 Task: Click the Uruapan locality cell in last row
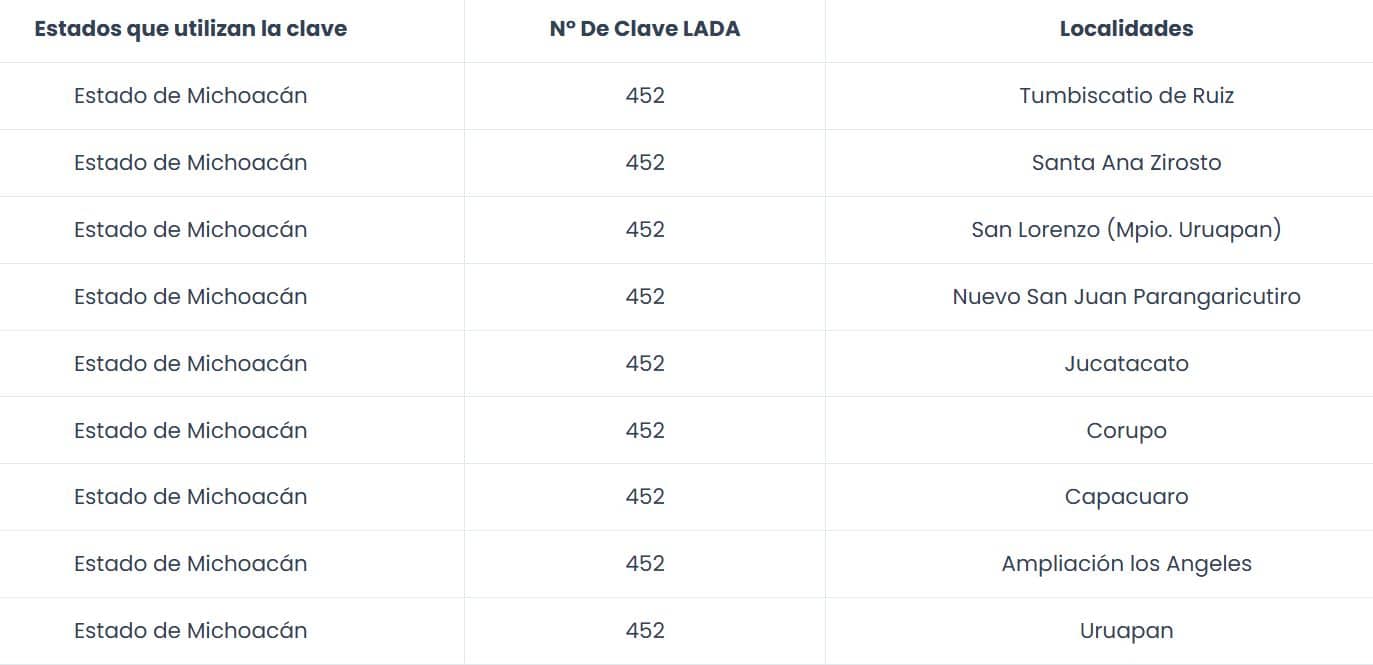point(1126,631)
